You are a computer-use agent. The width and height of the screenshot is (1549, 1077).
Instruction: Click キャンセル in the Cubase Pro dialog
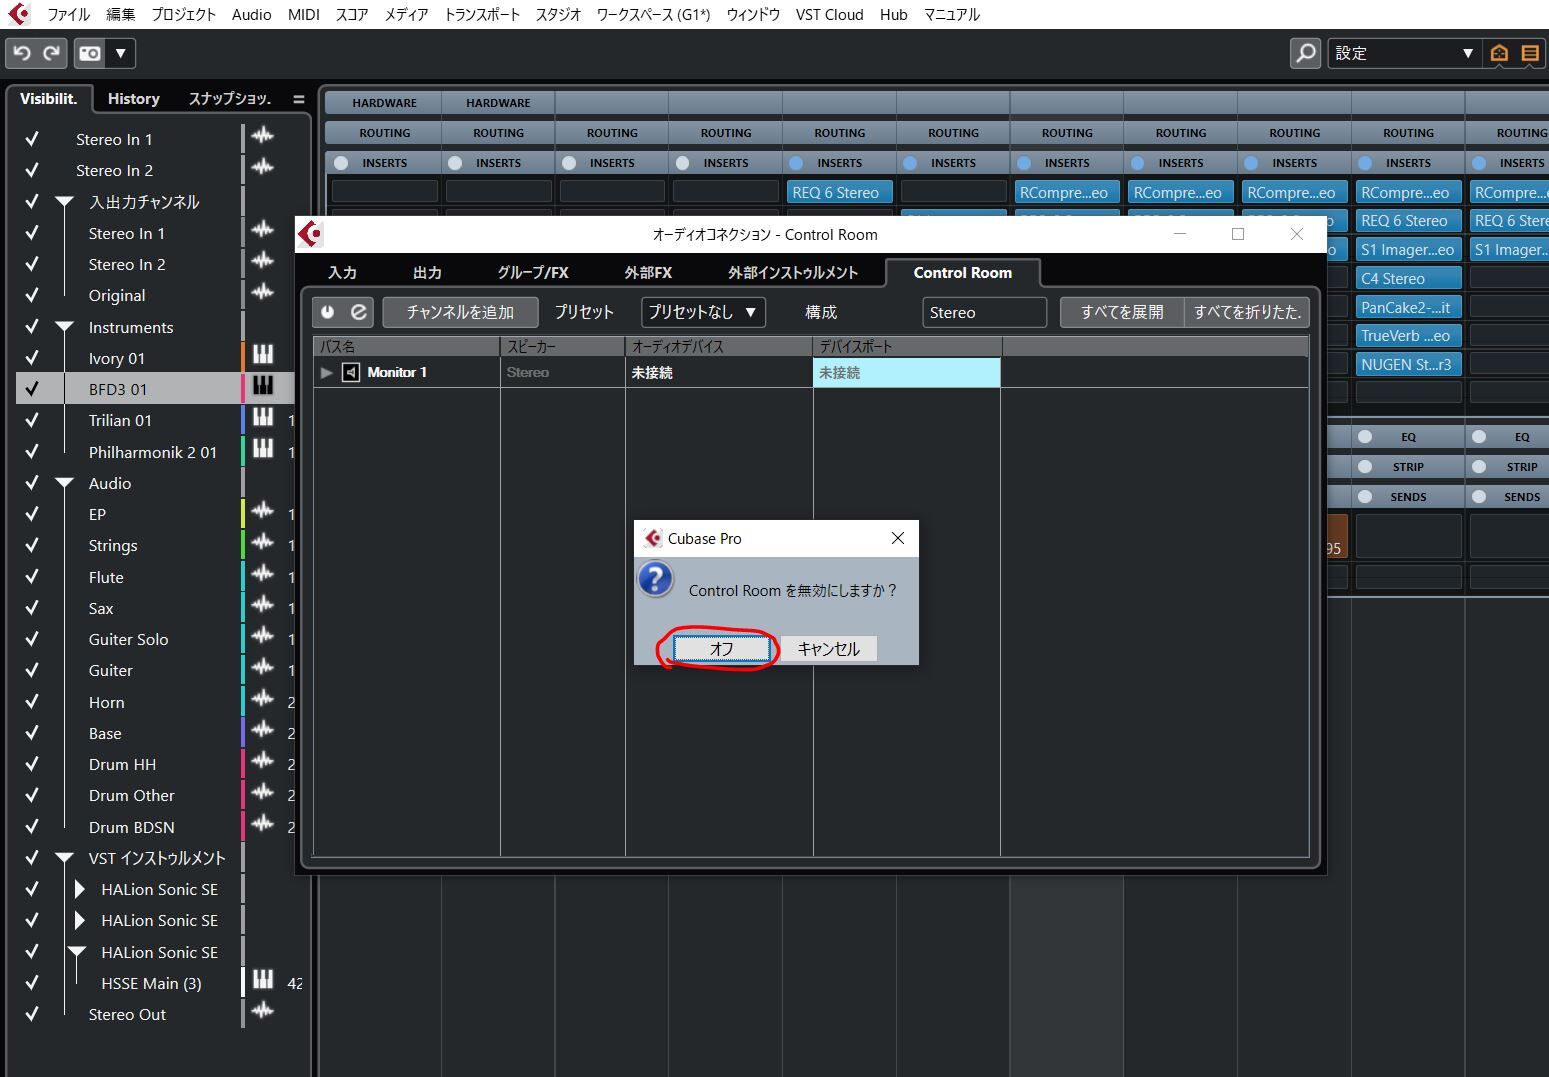click(x=828, y=648)
